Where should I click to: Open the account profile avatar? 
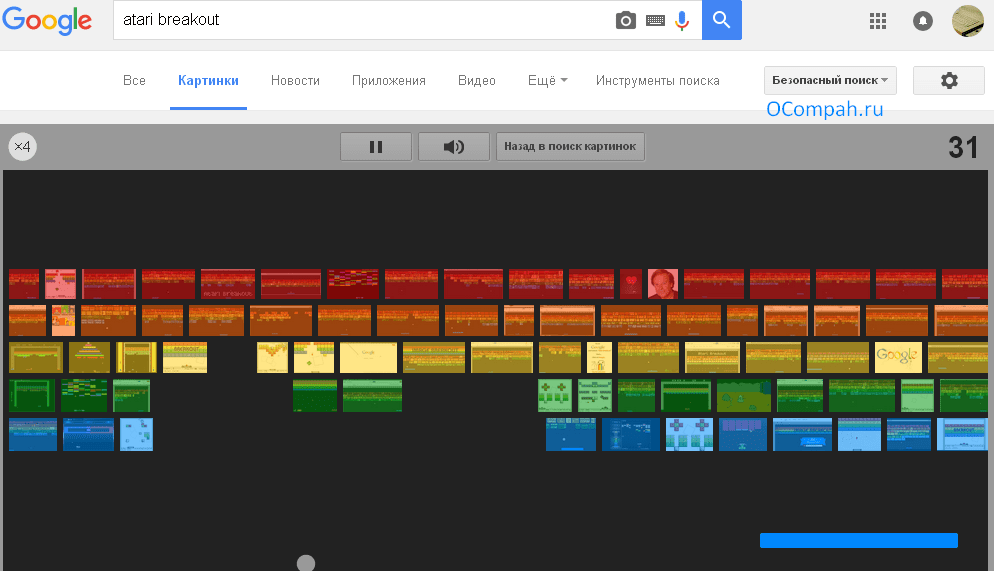(x=968, y=21)
